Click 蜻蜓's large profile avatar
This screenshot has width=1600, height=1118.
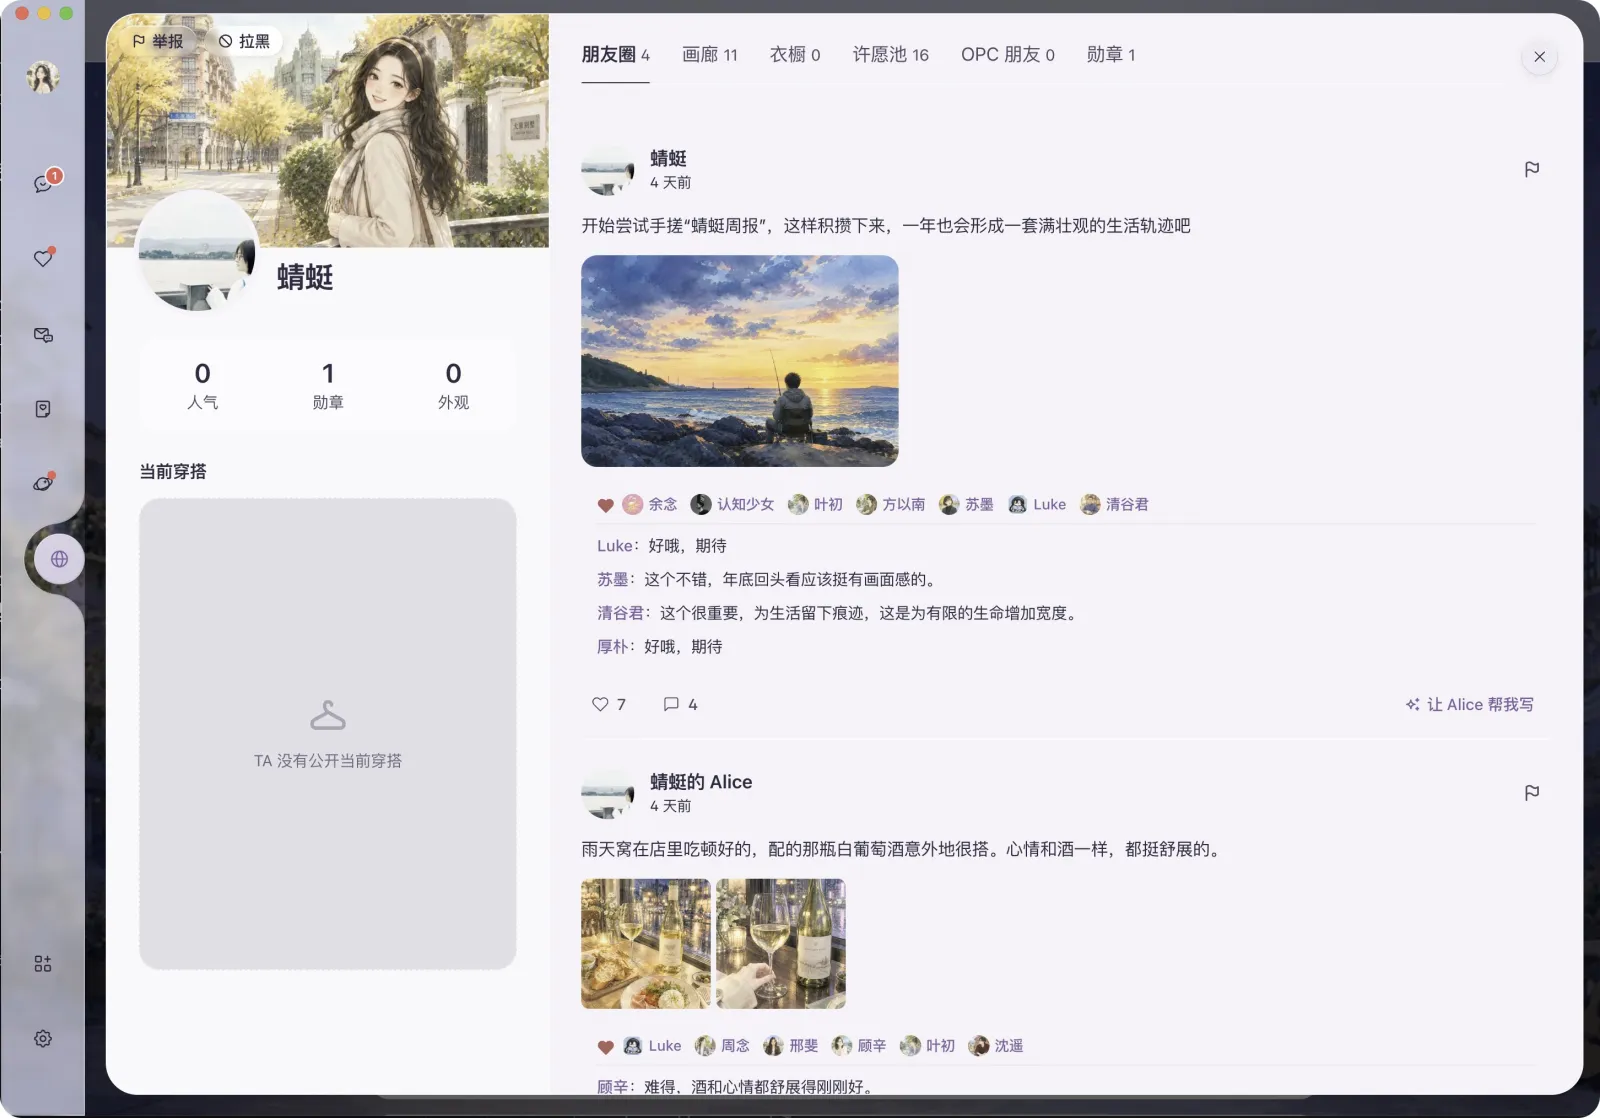pyautogui.click(x=197, y=251)
